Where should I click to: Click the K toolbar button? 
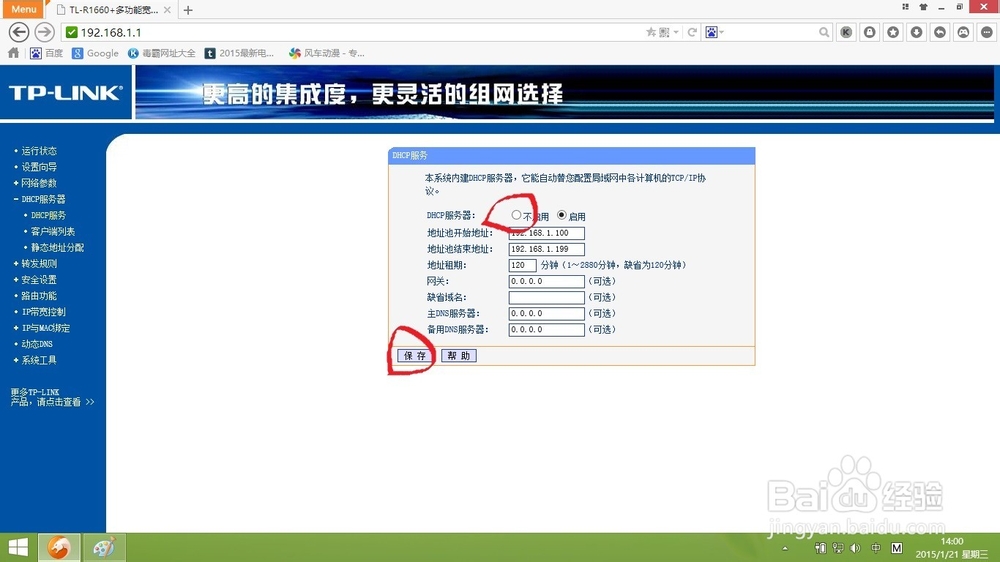point(846,32)
